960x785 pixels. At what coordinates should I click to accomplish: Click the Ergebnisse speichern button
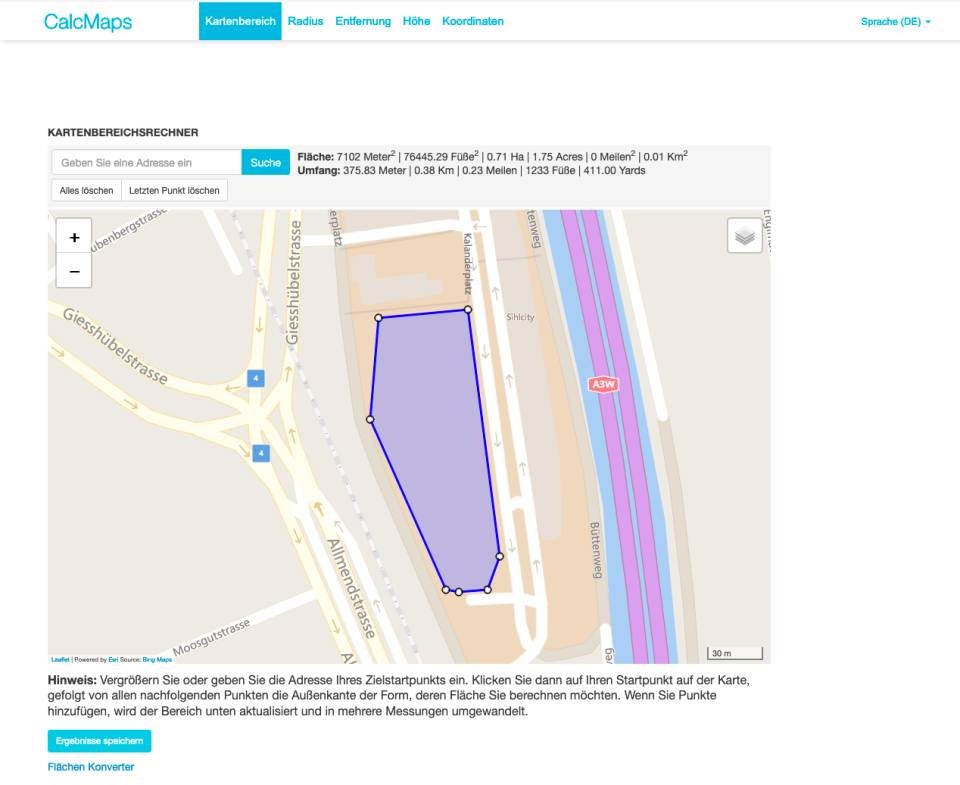point(99,740)
